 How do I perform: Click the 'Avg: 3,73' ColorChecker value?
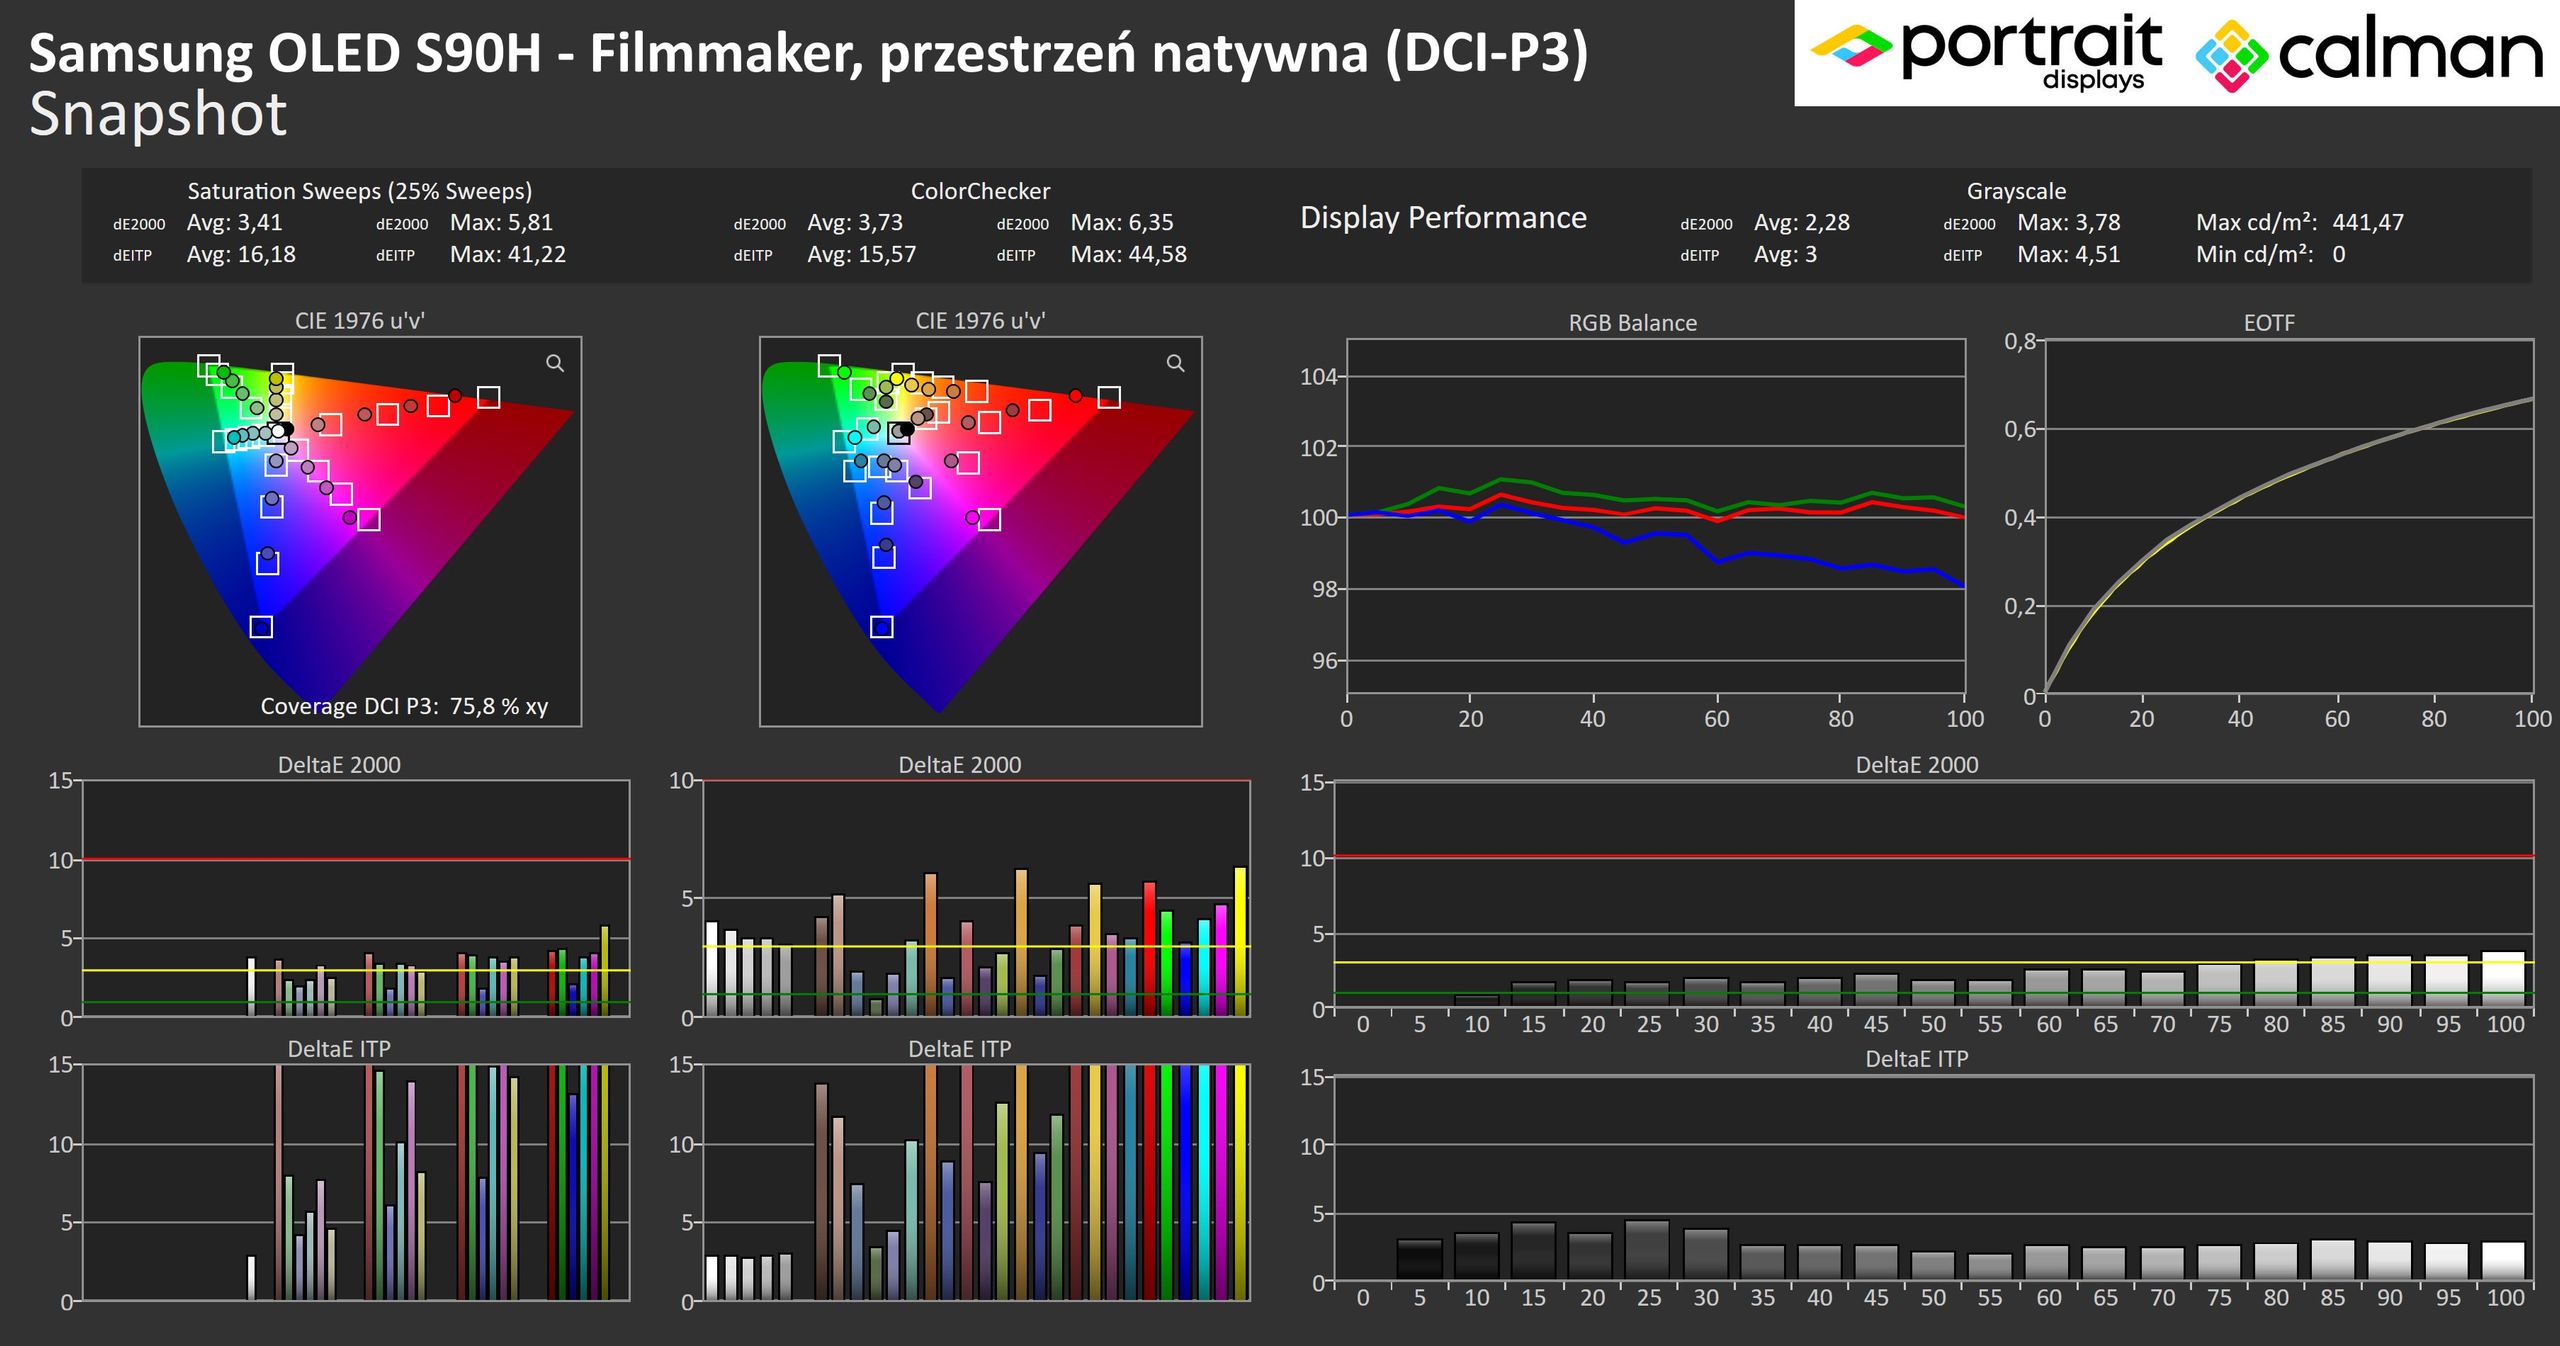tap(855, 222)
